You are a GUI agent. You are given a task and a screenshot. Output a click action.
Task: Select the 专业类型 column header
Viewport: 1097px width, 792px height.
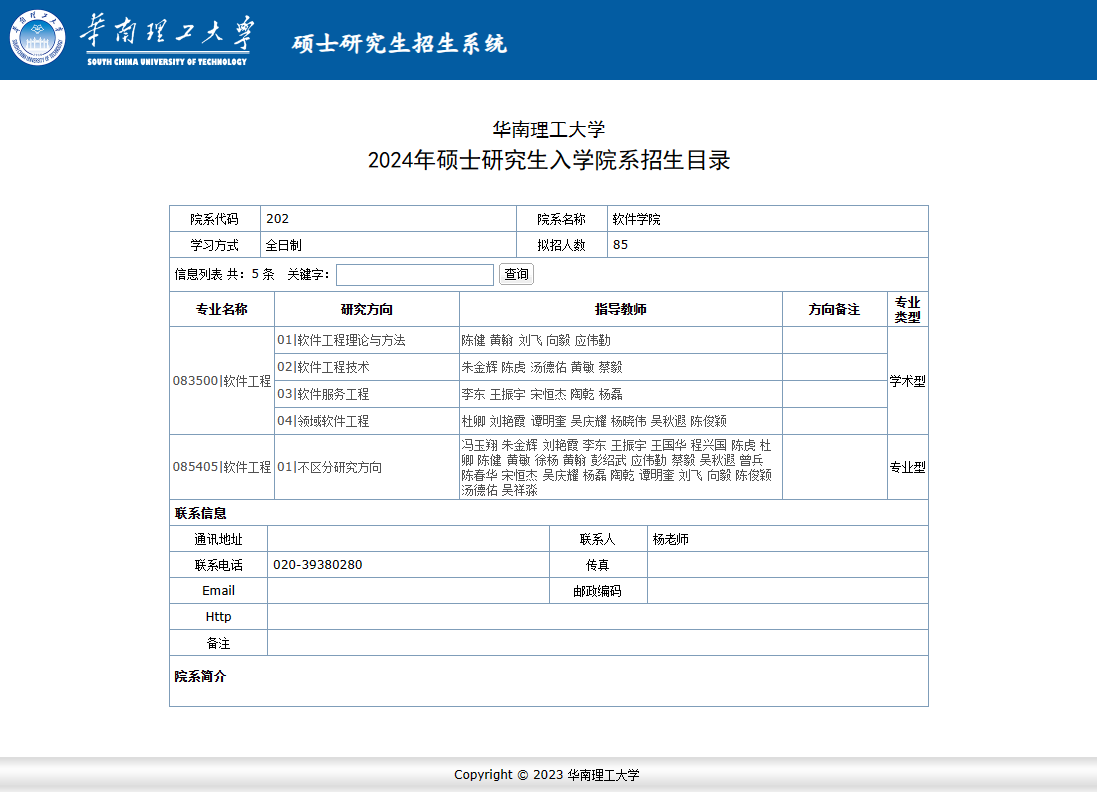907,309
